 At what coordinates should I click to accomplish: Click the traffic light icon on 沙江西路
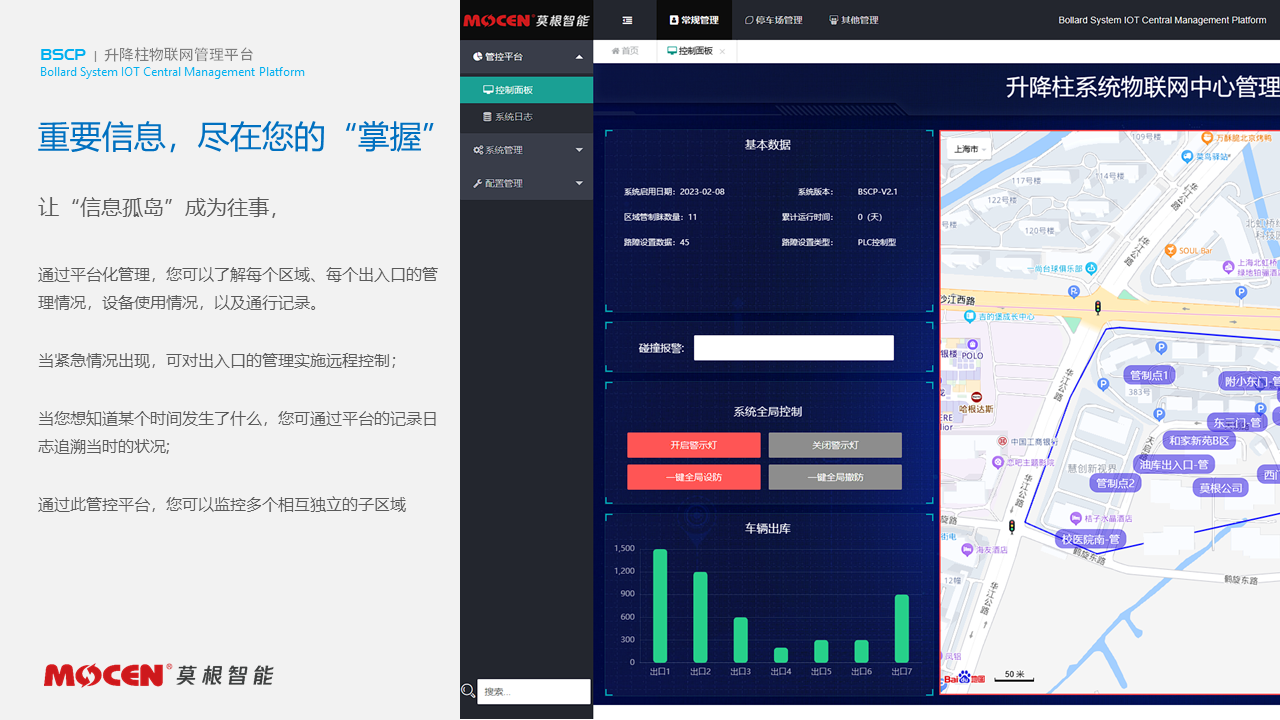(x=1098, y=308)
